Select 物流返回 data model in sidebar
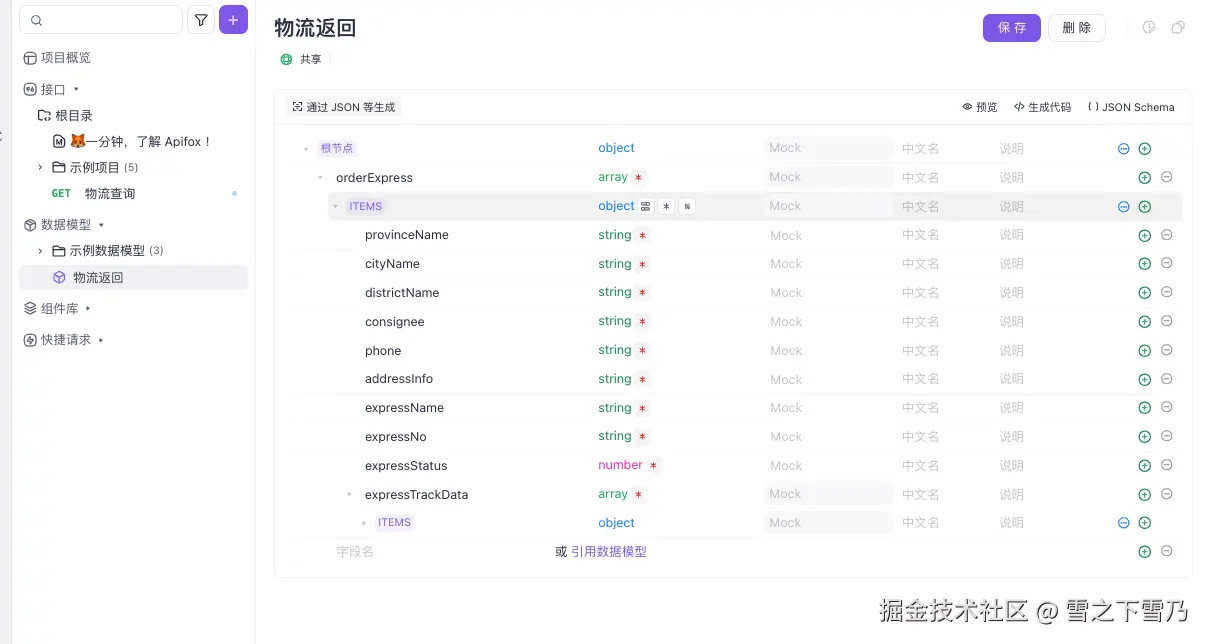 coord(133,277)
